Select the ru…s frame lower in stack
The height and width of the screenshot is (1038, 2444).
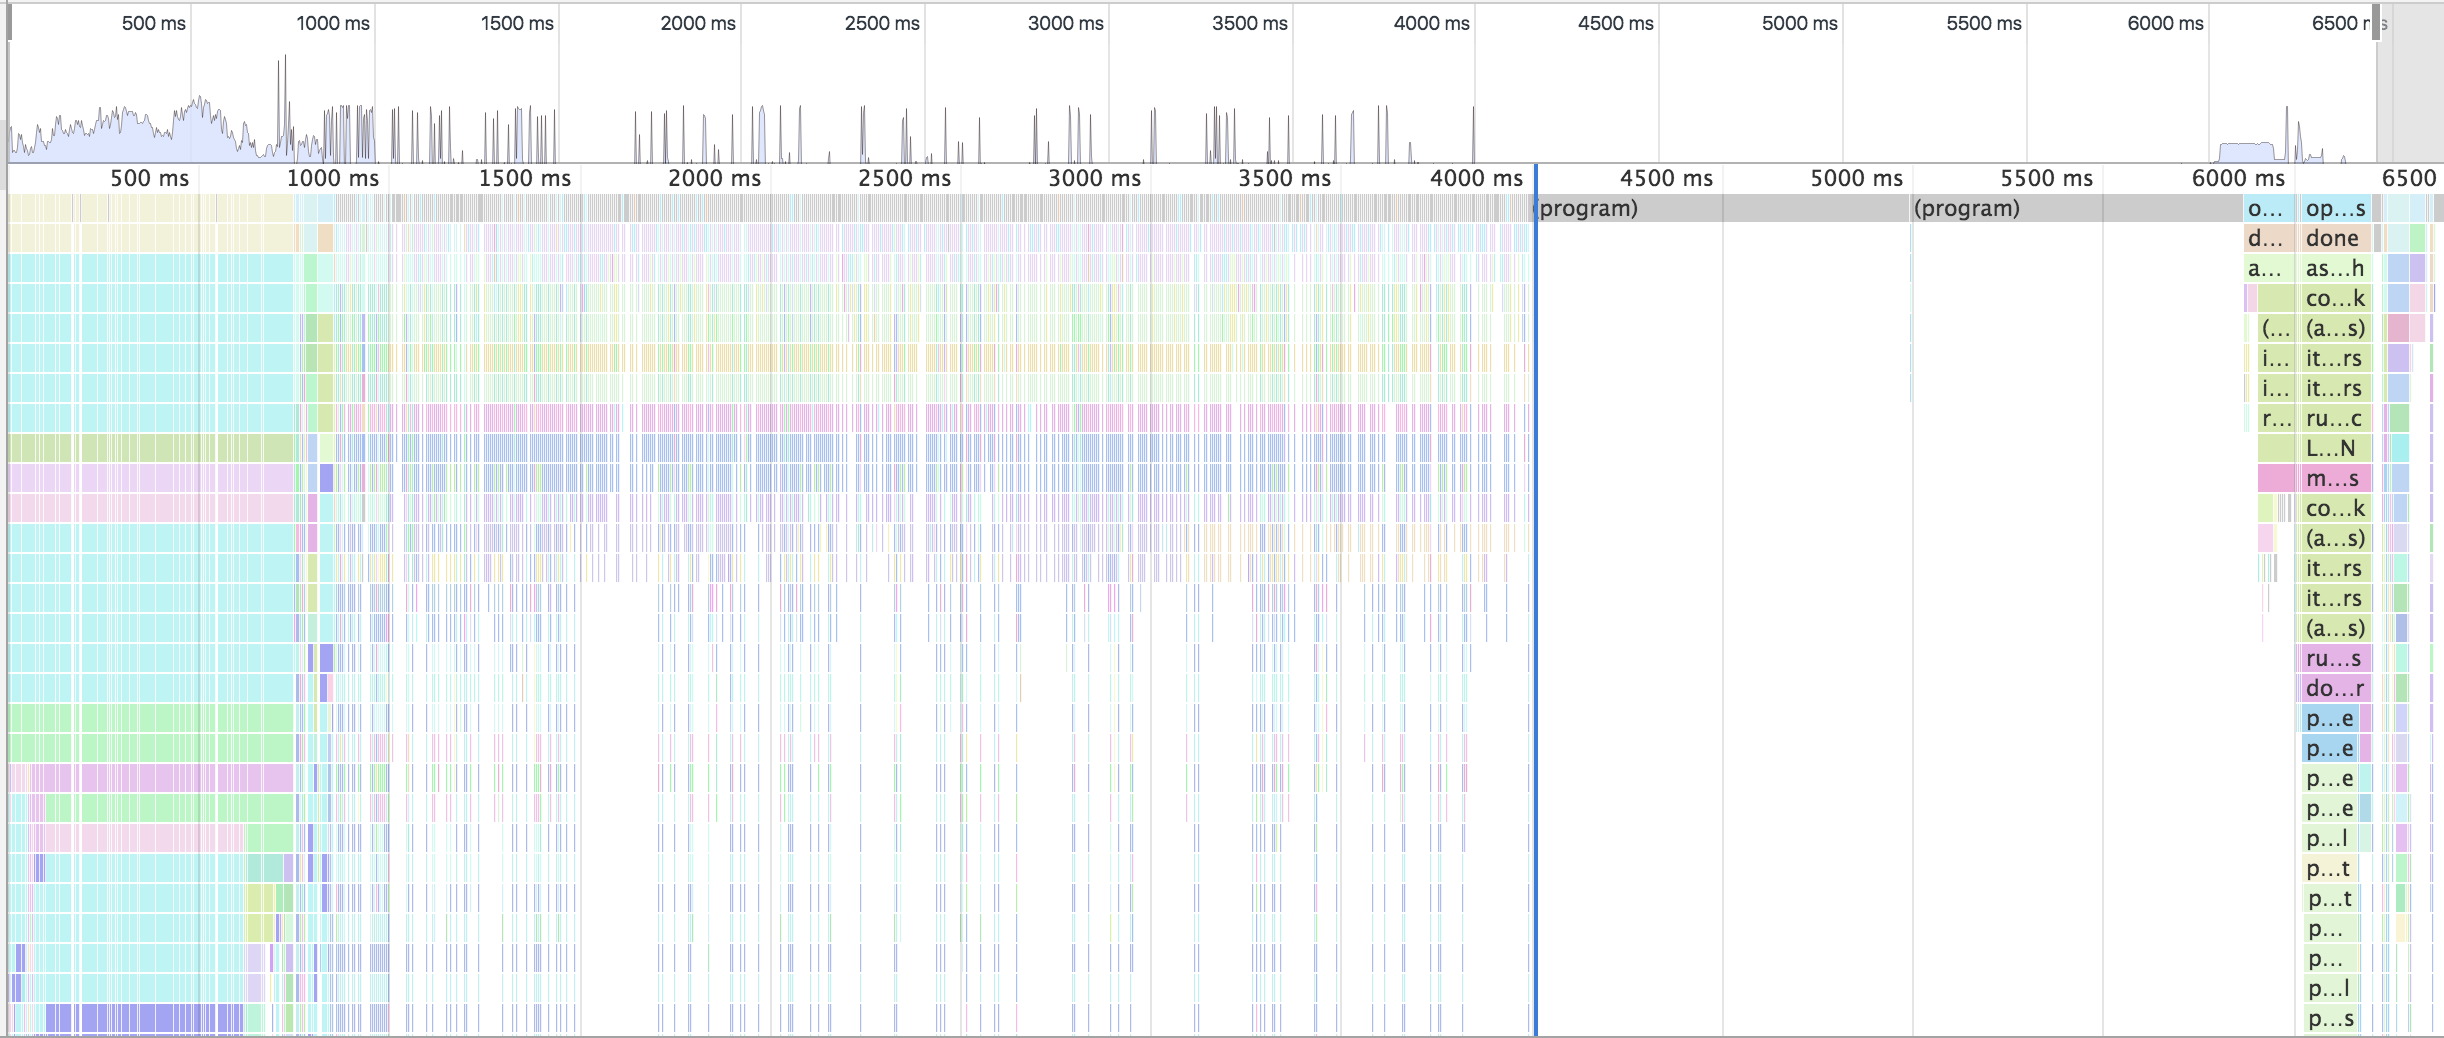[x=2330, y=658]
